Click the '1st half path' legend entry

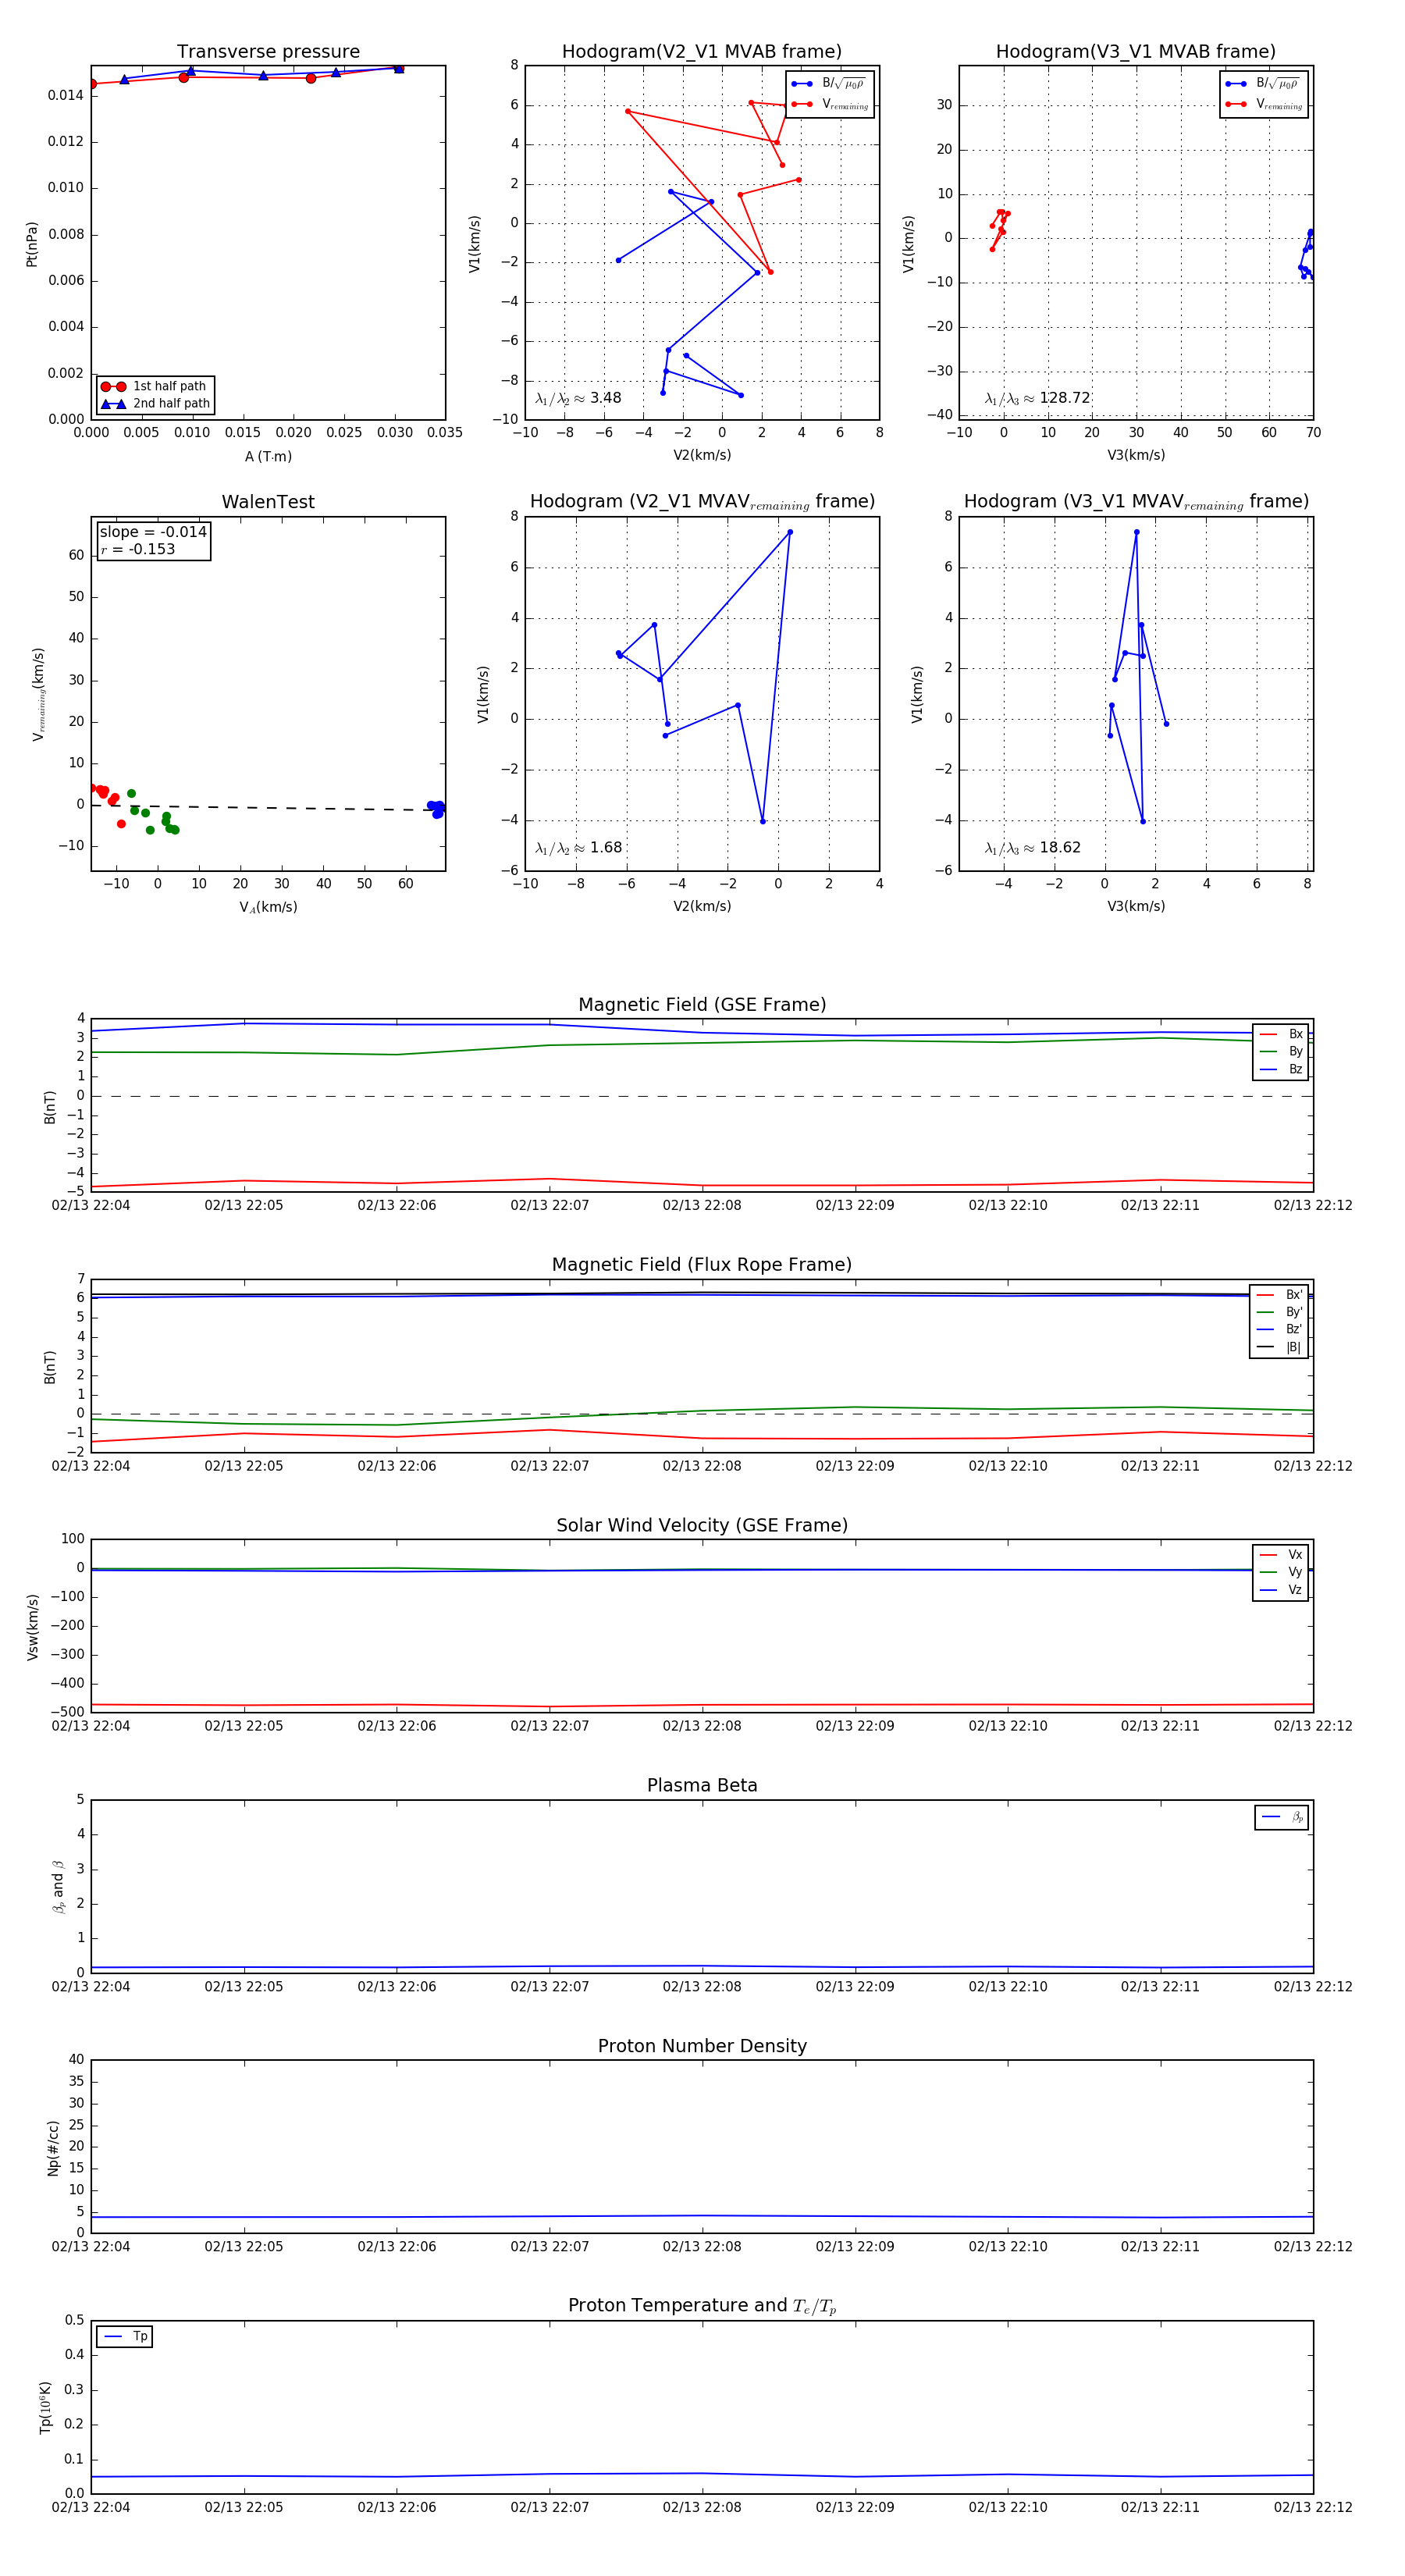coord(156,386)
